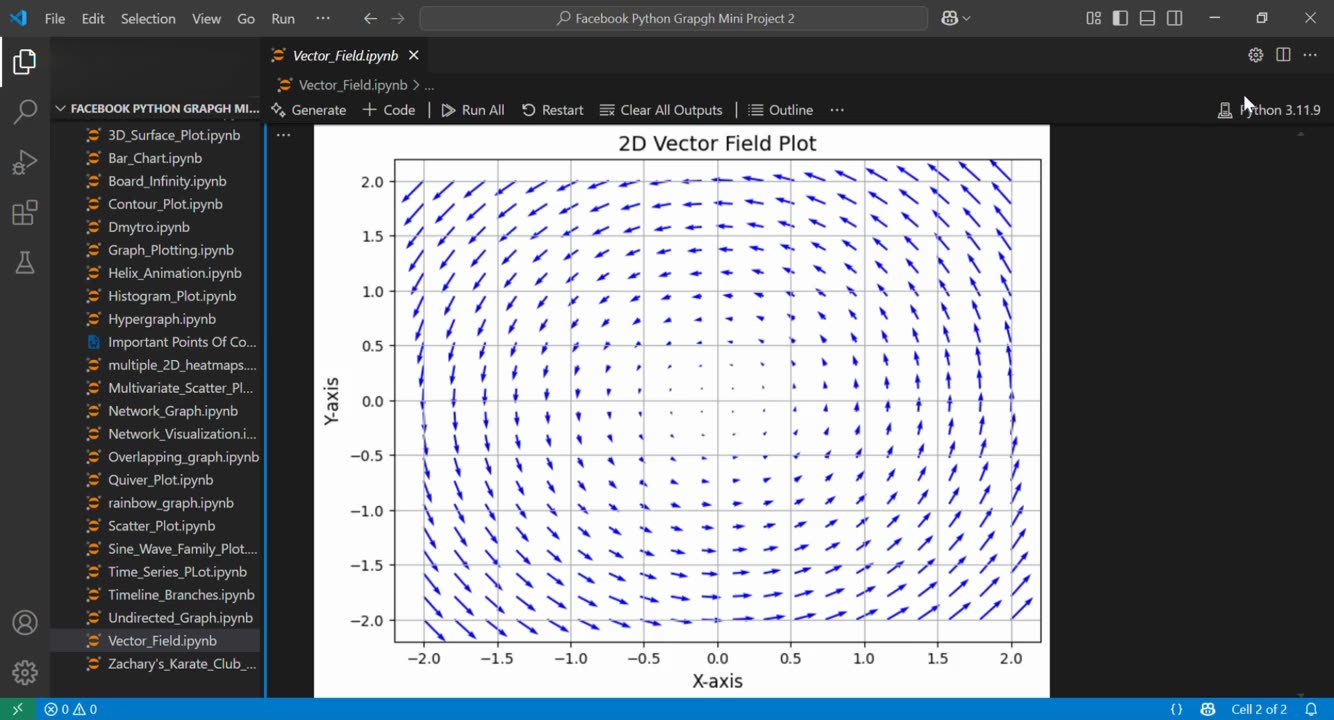Open Important Points Of Co... document
This screenshot has width=1334, height=720.
182,342
